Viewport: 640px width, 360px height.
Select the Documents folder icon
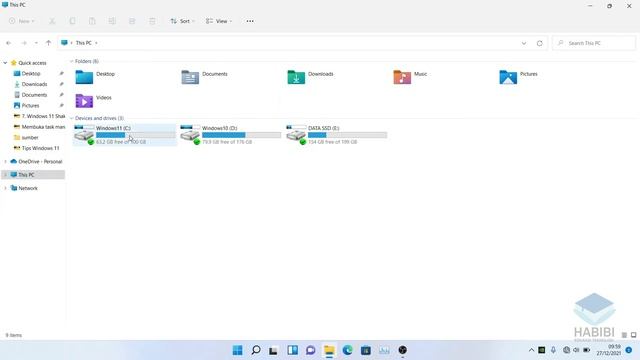coord(190,77)
